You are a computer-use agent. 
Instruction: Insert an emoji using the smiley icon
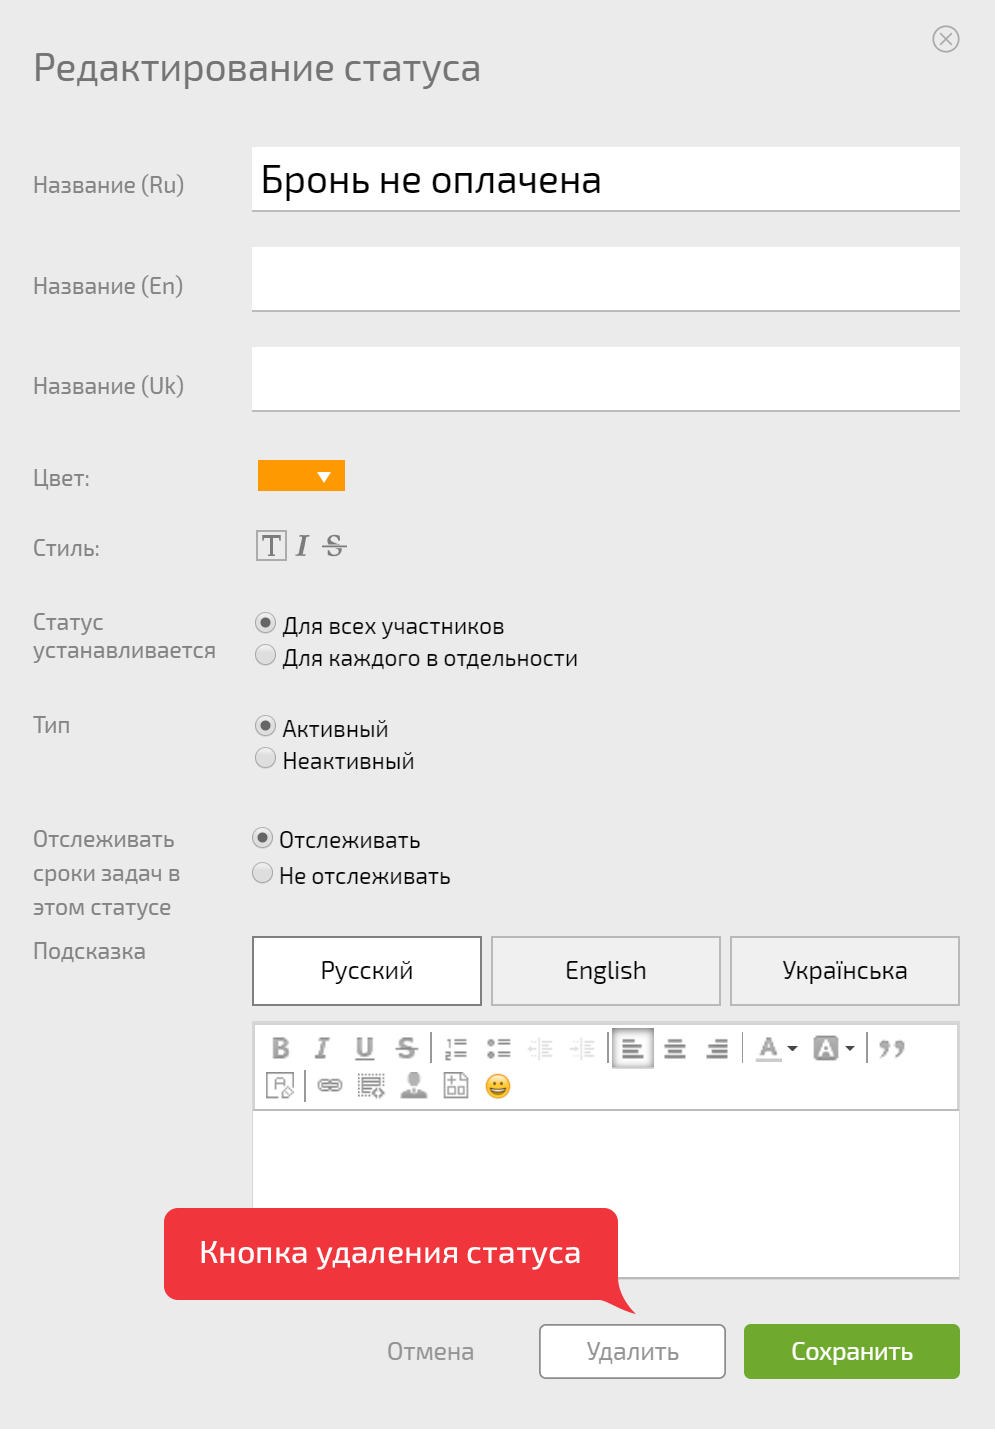pos(498,1085)
